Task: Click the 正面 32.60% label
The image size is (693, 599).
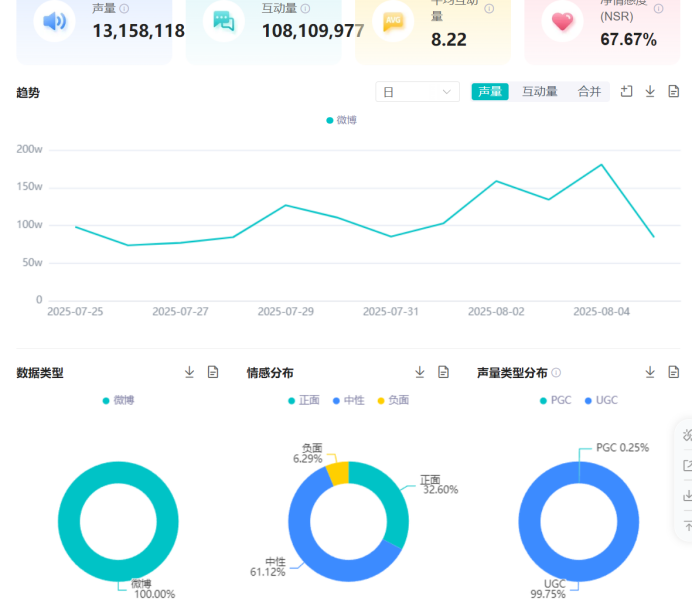Action: point(439,485)
